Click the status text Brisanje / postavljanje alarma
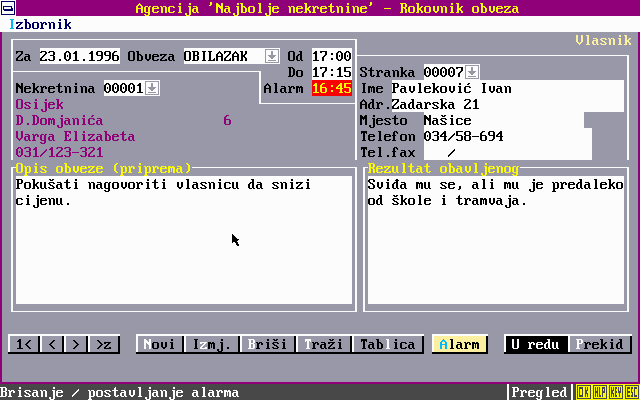 (120, 392)
